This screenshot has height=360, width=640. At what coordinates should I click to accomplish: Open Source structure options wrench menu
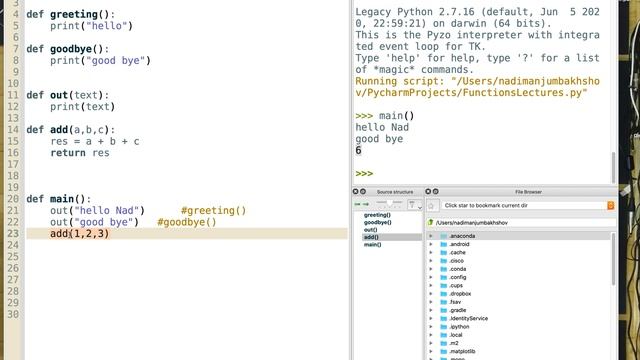414,205
